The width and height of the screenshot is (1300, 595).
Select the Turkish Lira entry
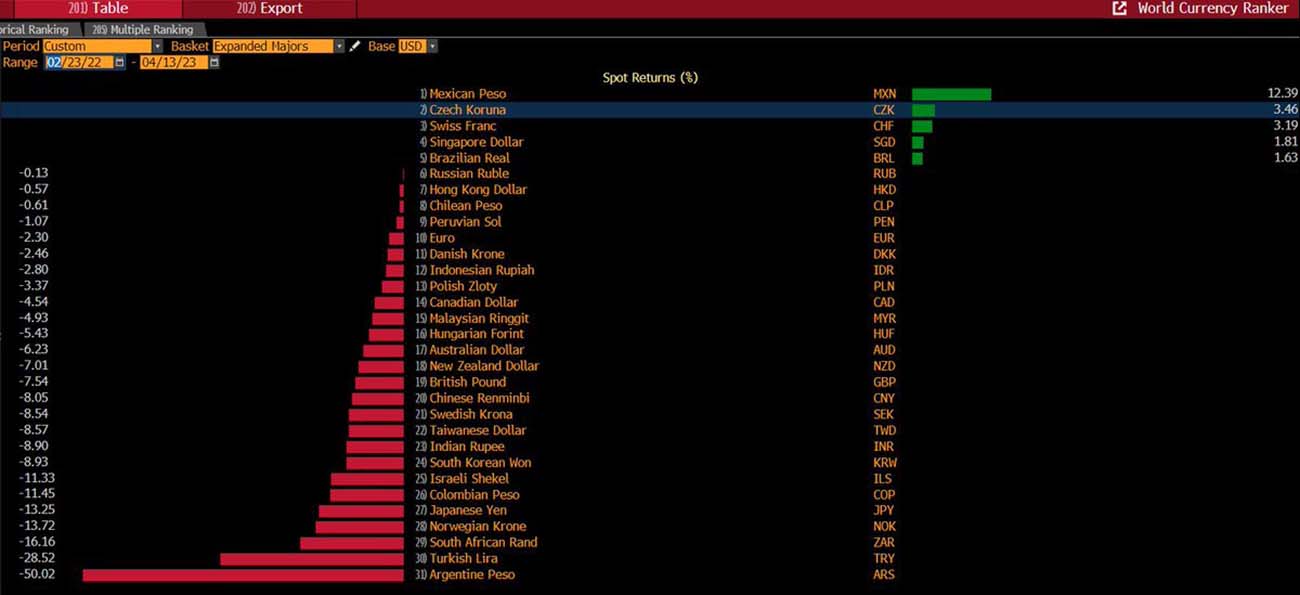point(464,559)
